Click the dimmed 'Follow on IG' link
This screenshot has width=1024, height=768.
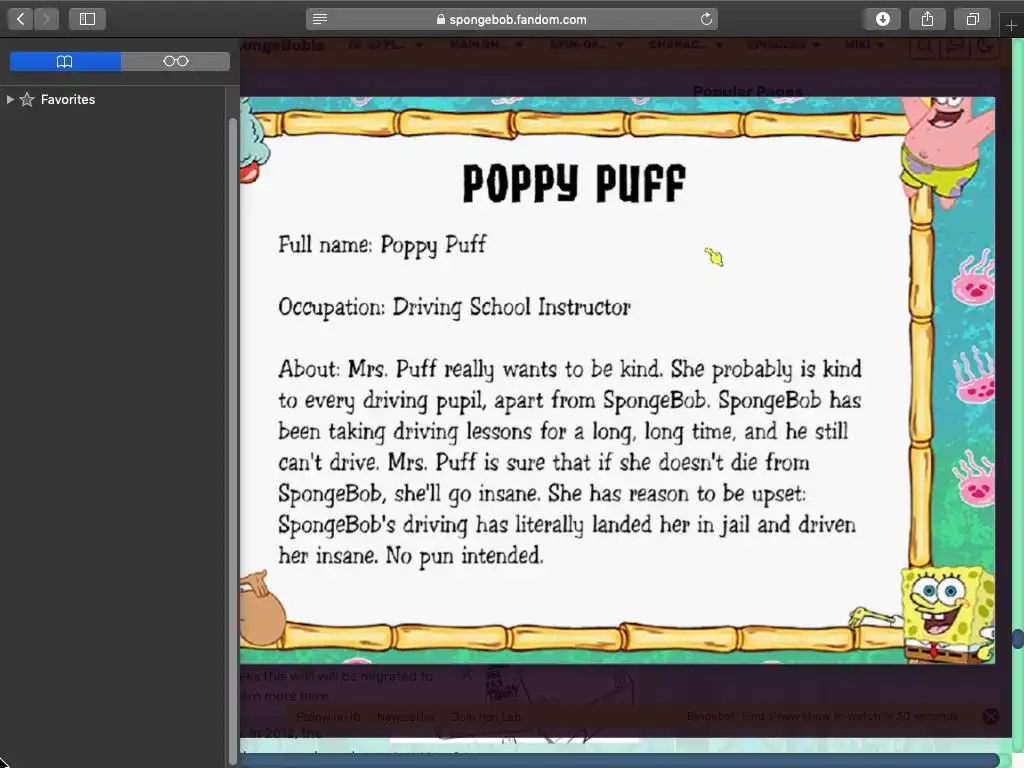pos(328,716)
